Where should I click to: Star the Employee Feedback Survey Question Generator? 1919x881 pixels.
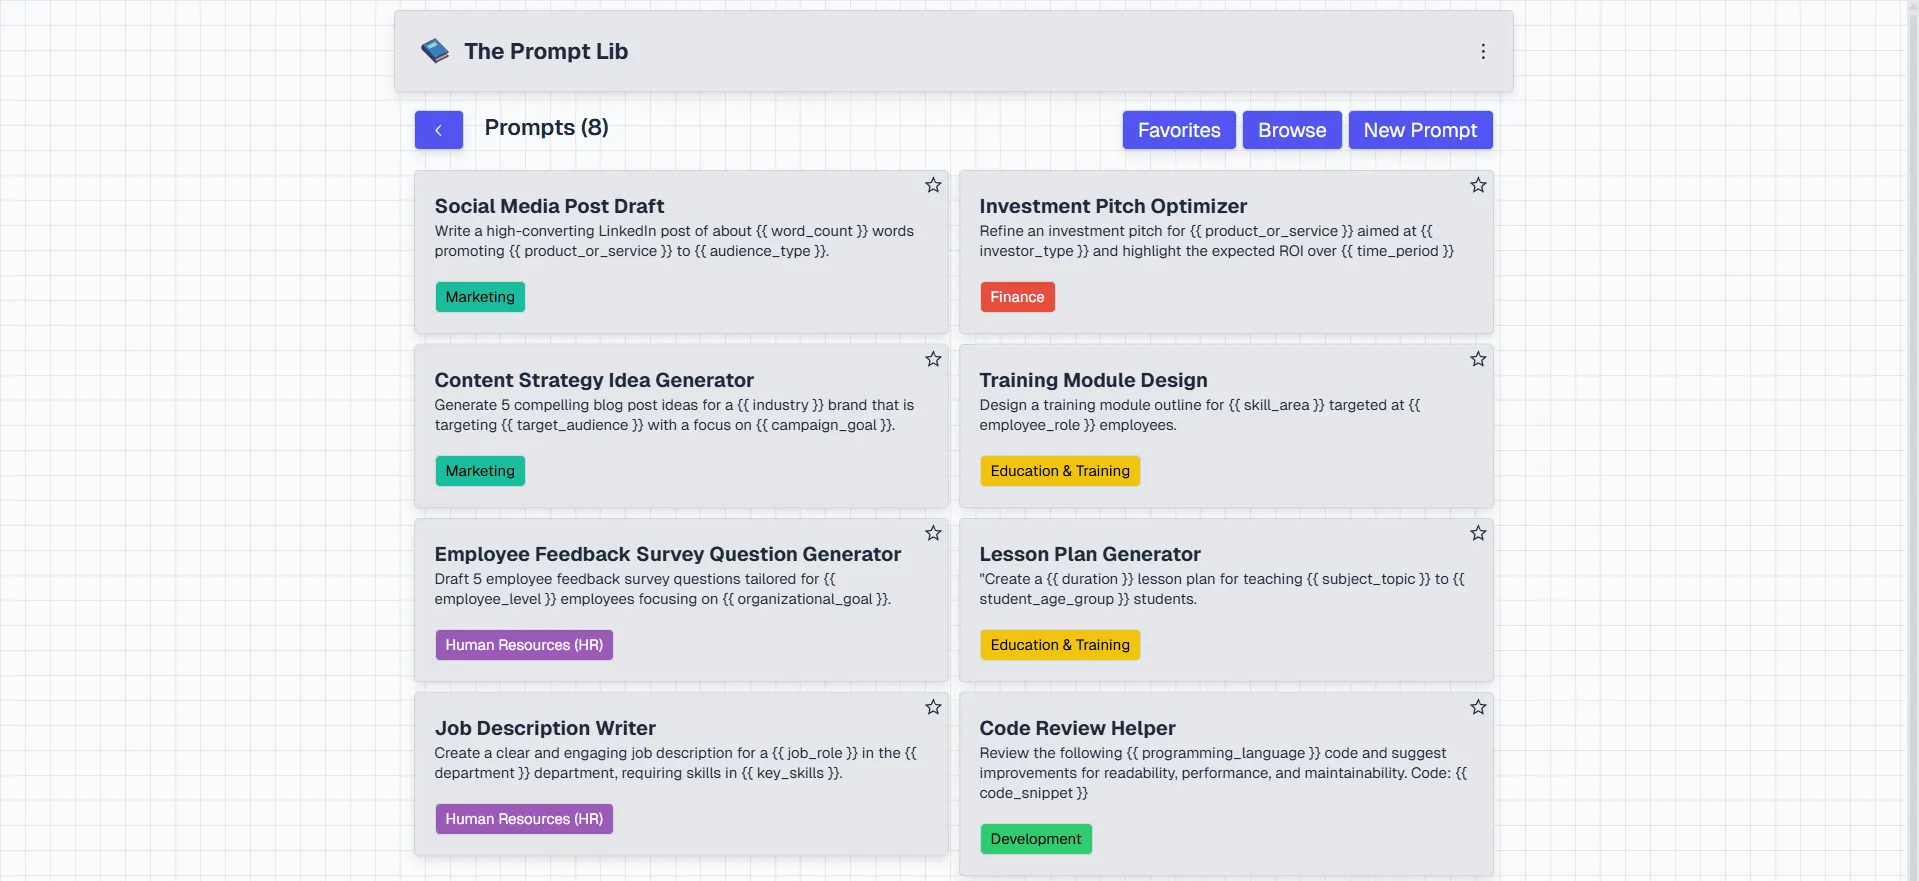coord(933,533)
